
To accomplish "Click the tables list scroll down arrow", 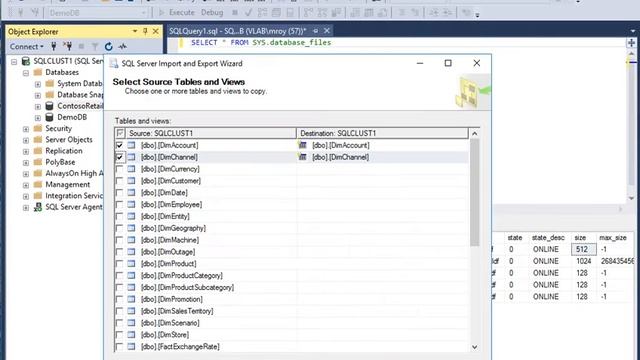I will click(474, 347).
